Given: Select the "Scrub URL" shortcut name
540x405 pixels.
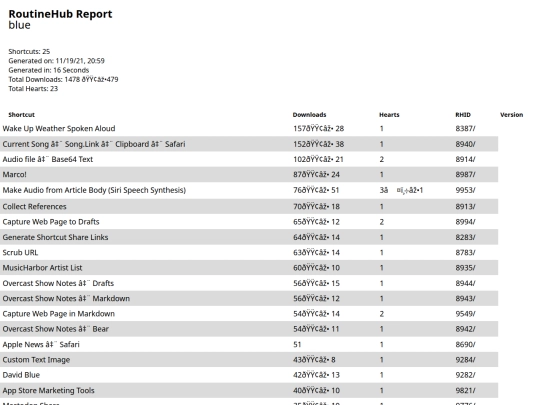Looking at the screenshot, I should (x=20, y=253).
